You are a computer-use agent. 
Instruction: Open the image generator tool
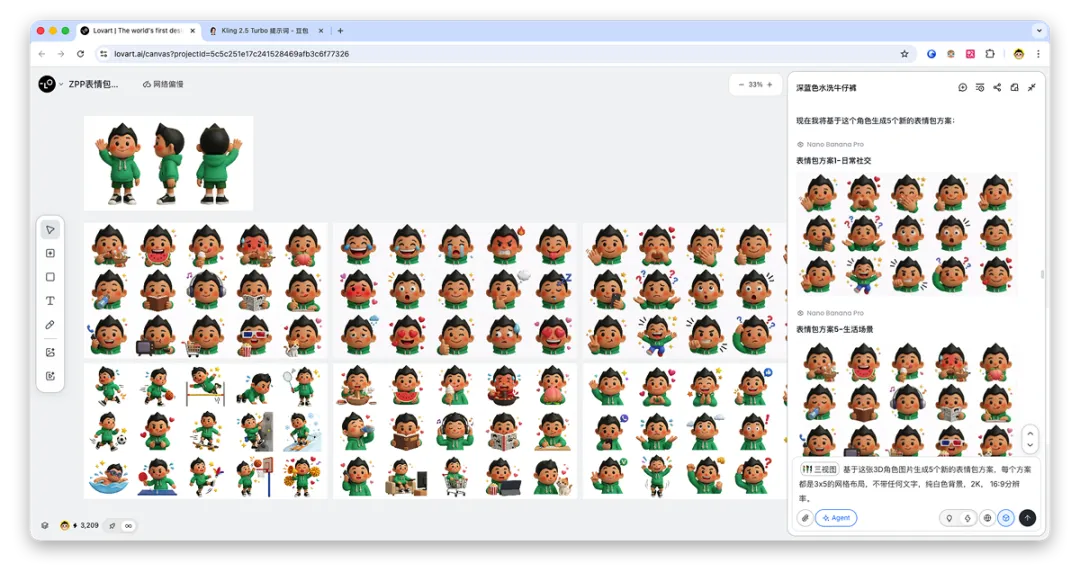click(x=50, y=352)
